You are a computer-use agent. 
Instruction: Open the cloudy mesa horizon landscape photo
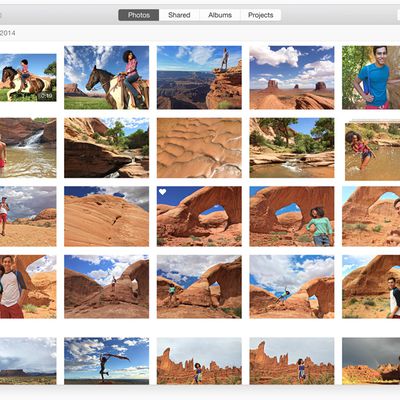click(x=28, y=361)
